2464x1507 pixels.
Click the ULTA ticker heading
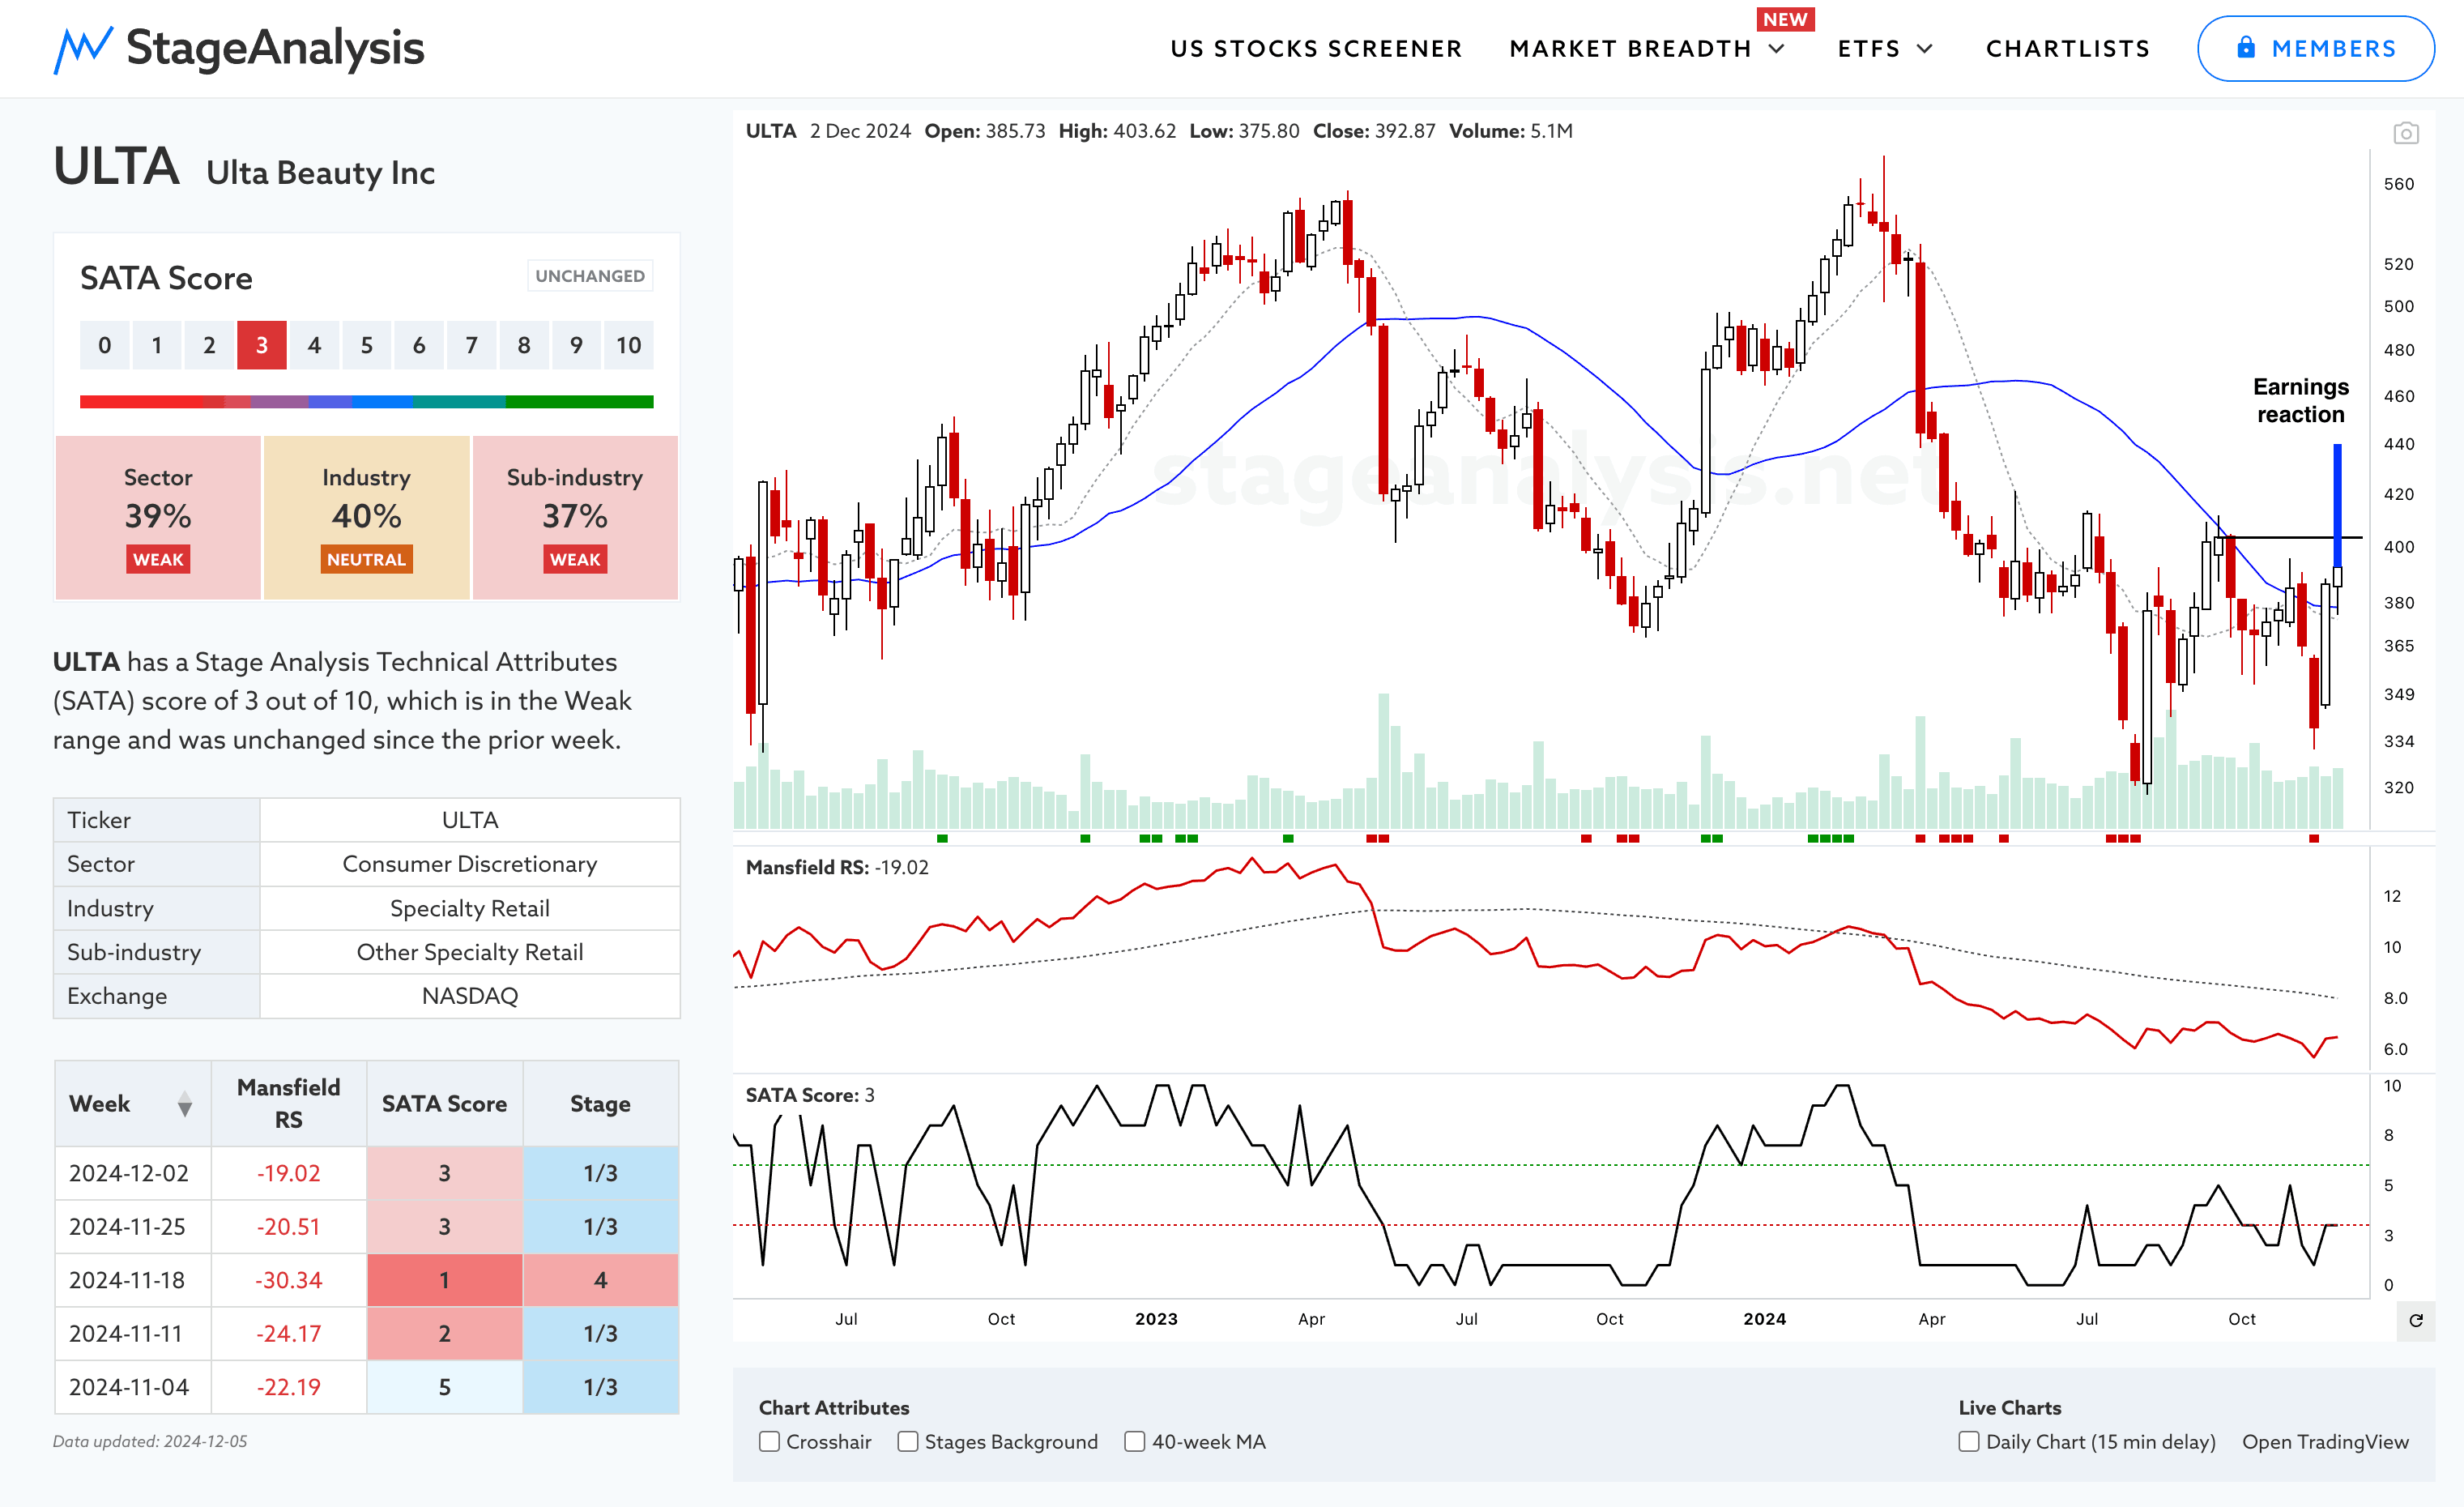(x=116, y=166)
